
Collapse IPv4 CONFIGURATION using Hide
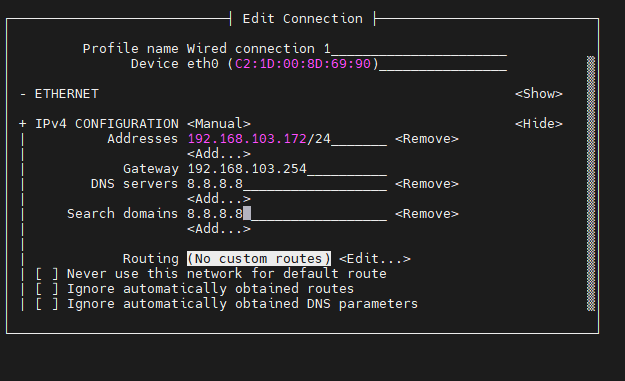click(x=539, y=124)
